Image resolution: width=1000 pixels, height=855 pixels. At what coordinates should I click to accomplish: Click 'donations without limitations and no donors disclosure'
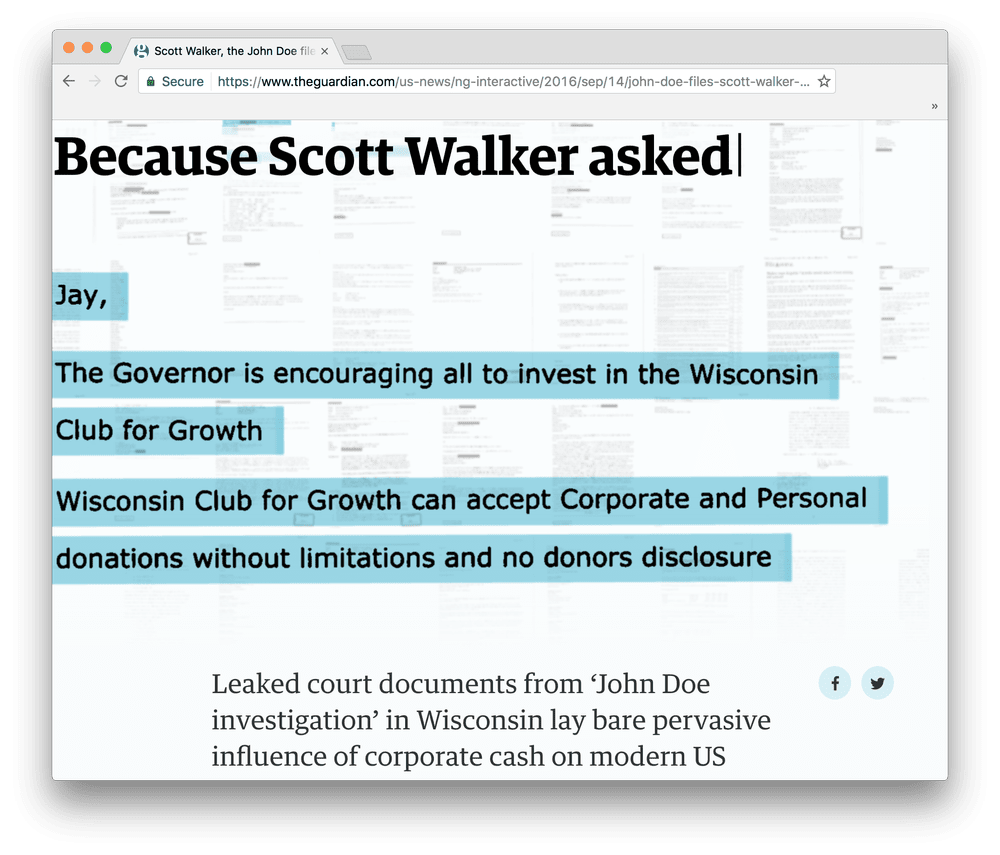[x=413, y=558]
